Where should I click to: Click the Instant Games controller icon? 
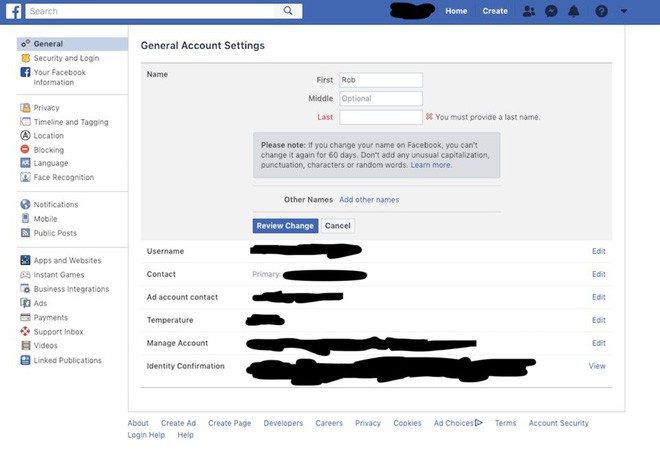25,274
